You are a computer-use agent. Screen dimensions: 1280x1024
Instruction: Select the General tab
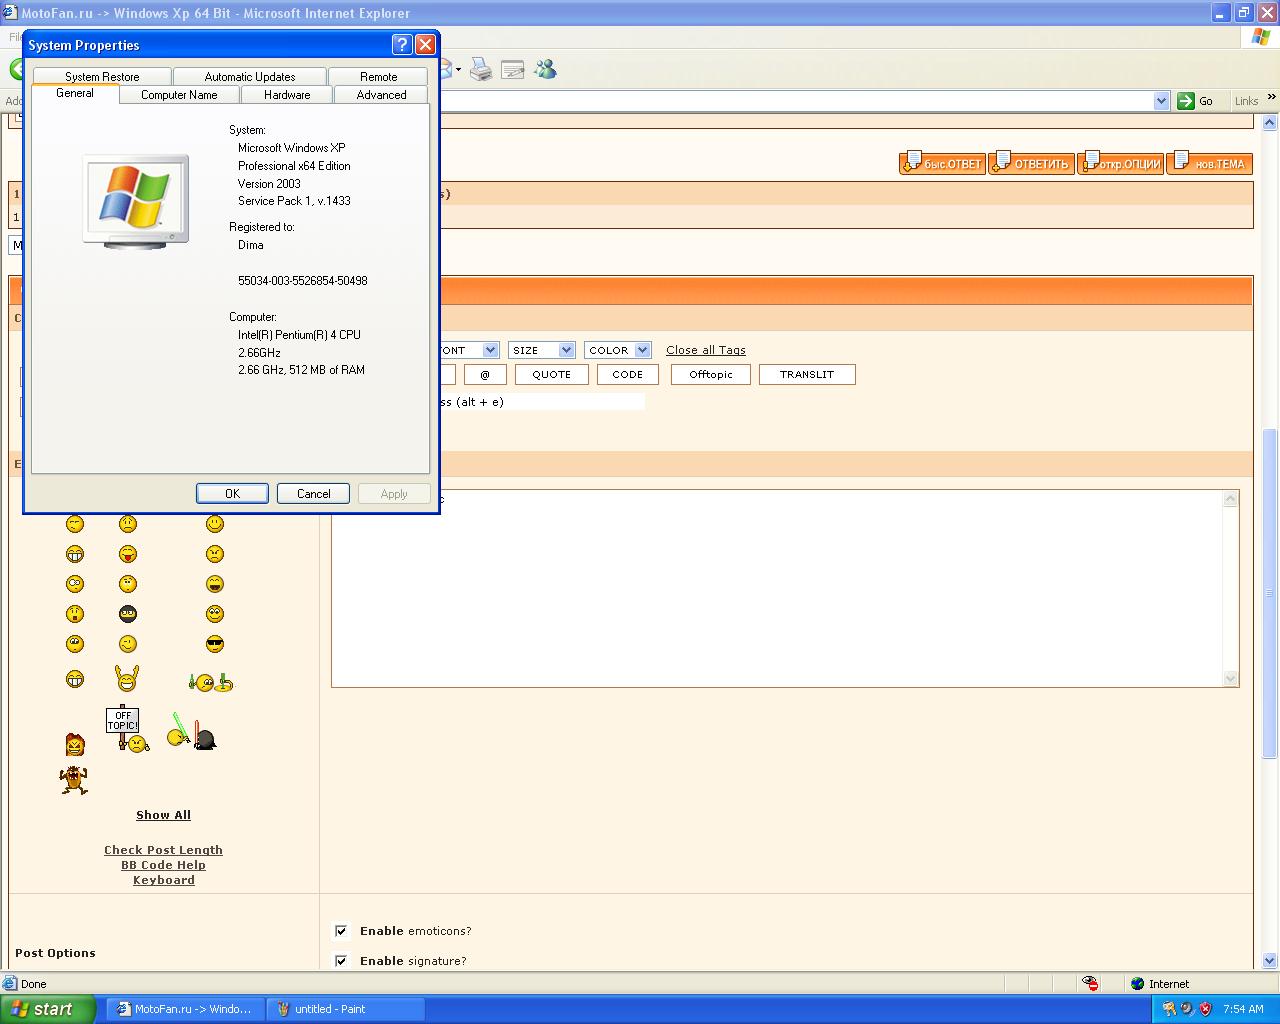(75, 93)
